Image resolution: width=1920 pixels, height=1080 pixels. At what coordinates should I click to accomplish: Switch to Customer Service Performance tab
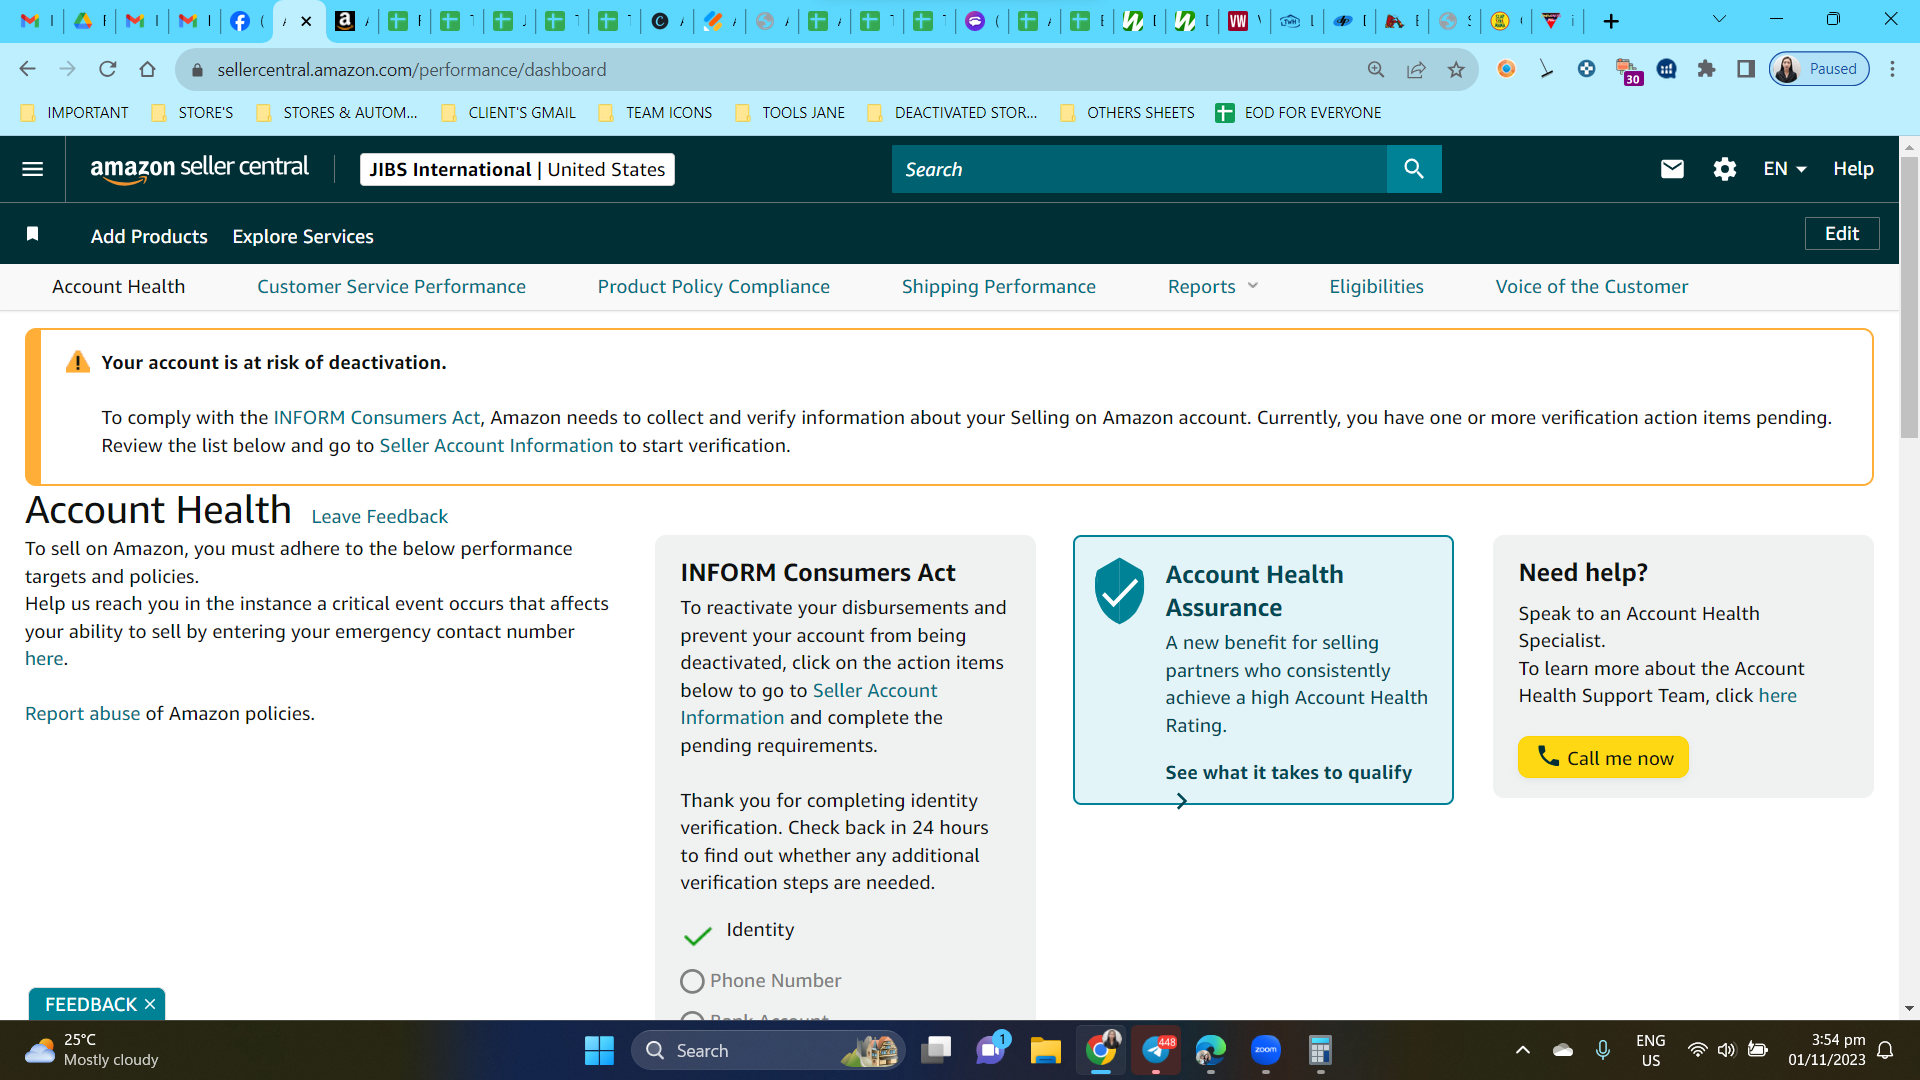coord(391,287)
